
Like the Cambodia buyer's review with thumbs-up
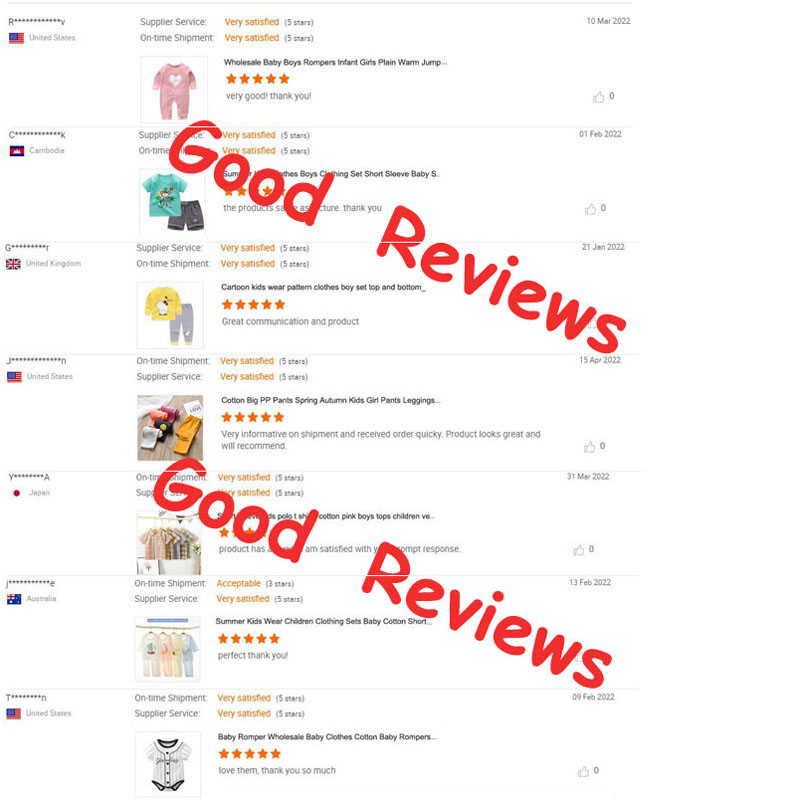click(x=590, y=209)
